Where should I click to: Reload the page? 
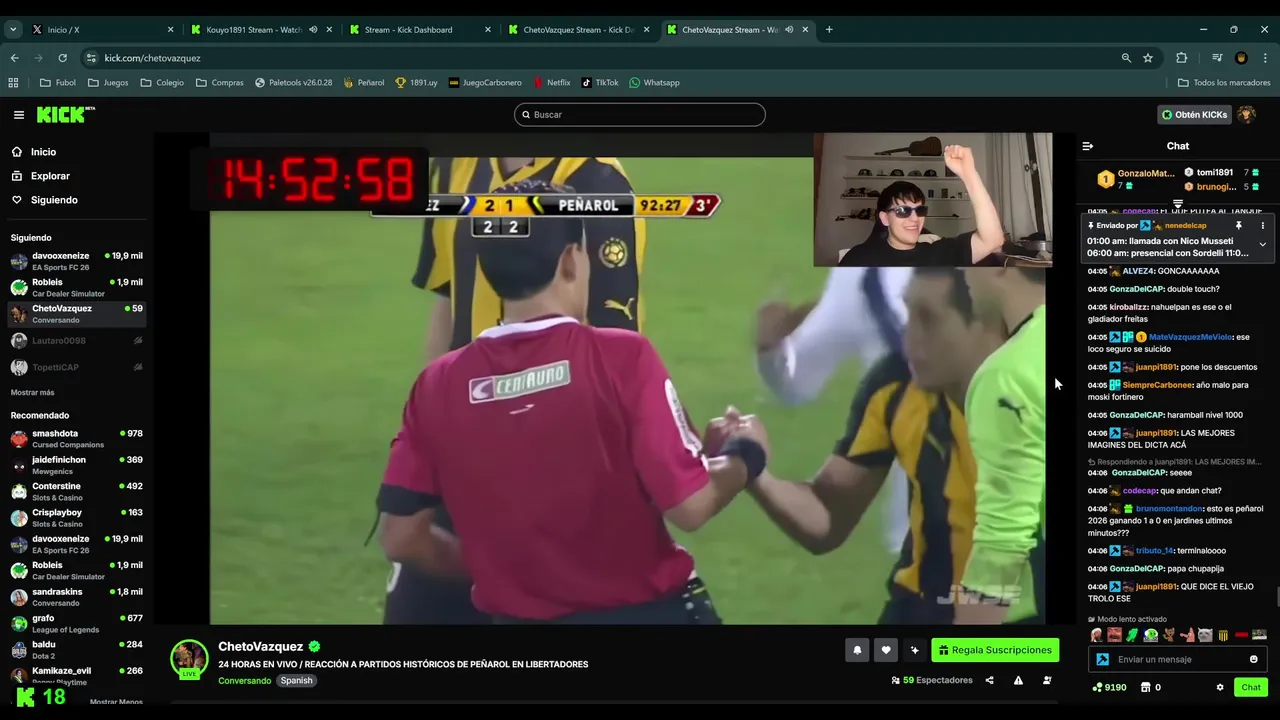coord(62,58)
